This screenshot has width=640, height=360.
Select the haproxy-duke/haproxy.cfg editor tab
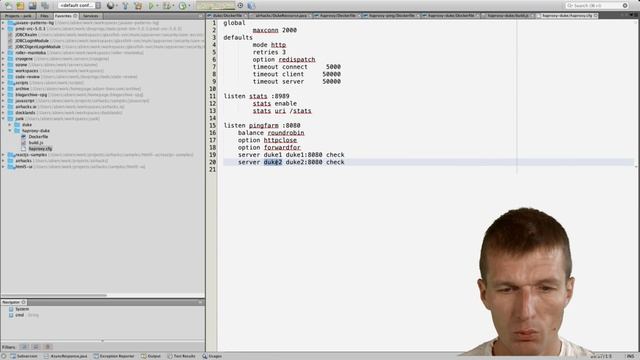coord(567,16)
